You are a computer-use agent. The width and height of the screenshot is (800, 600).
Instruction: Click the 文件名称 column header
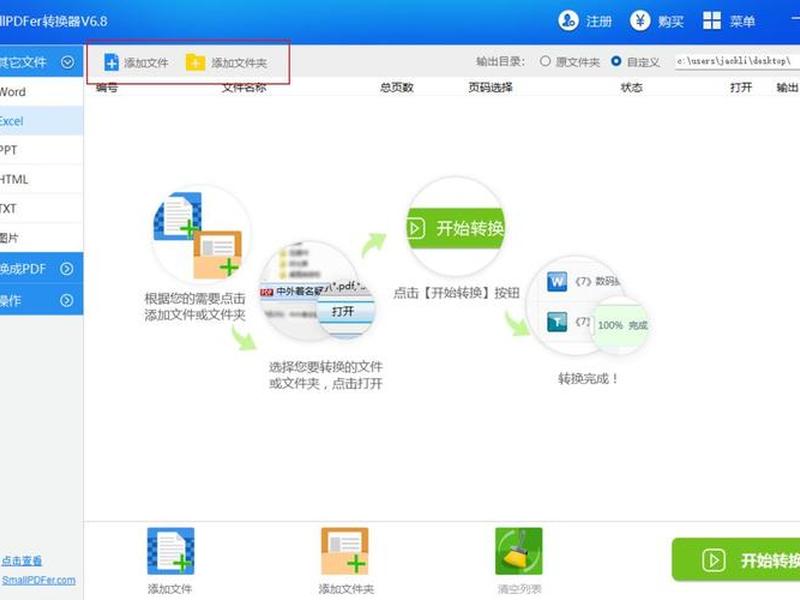coord(244,87)
